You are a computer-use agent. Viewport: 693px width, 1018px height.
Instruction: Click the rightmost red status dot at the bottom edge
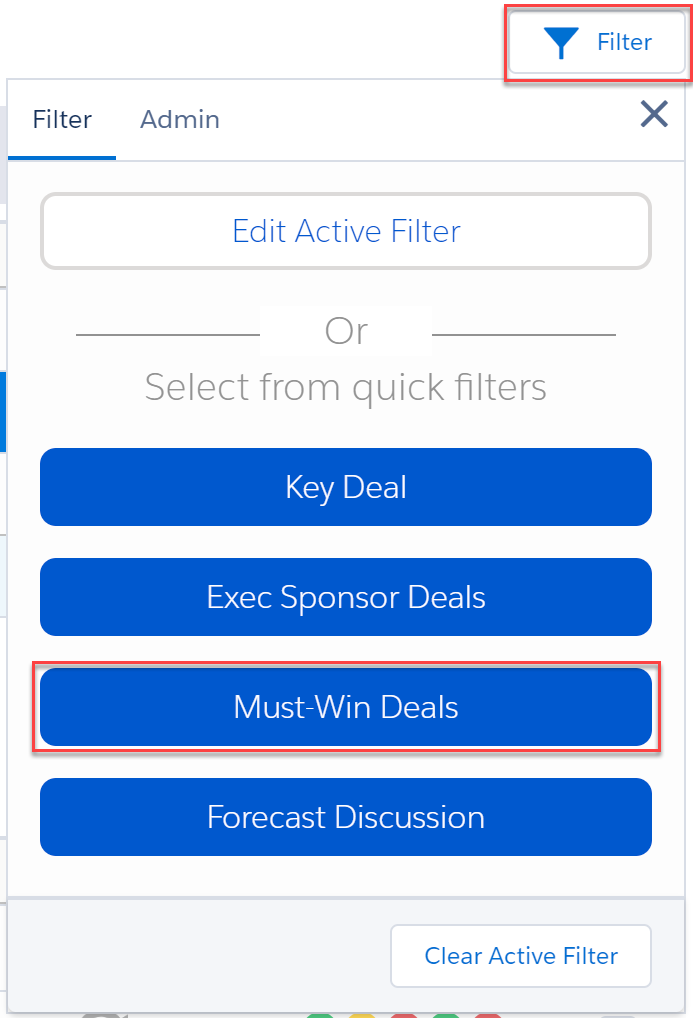[488, 1015]
